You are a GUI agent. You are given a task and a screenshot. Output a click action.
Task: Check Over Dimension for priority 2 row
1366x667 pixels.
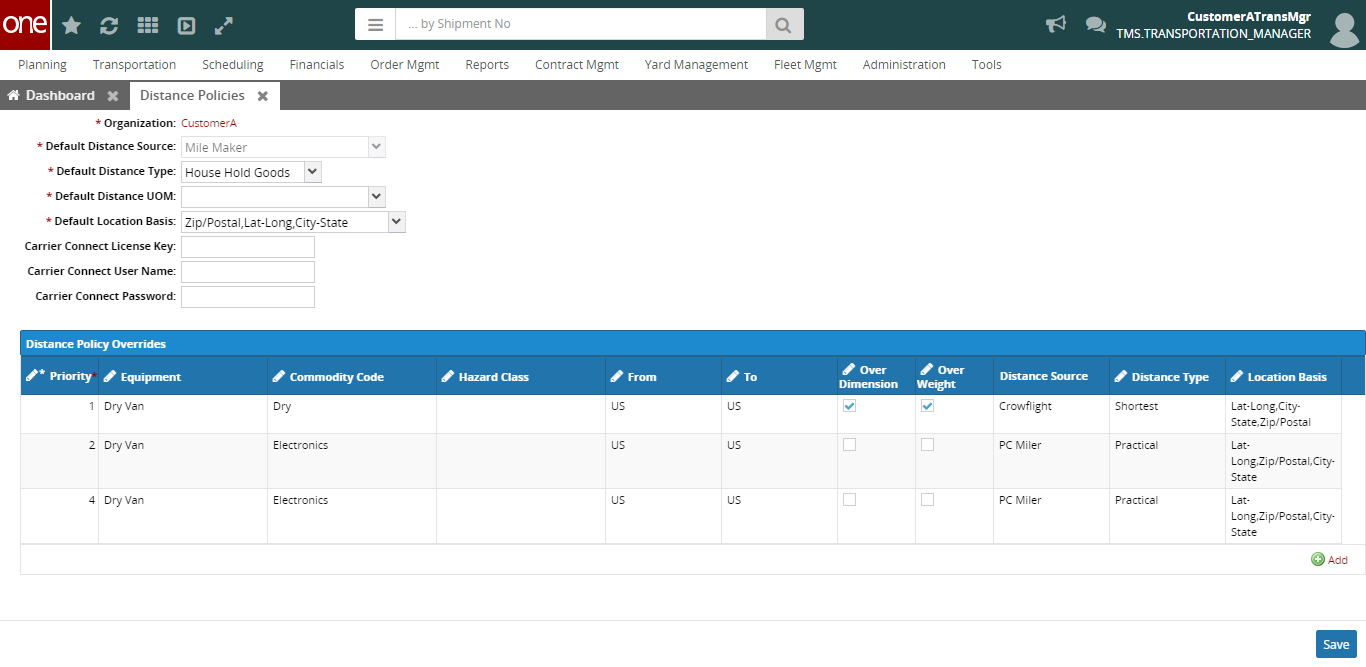point(850,445)
